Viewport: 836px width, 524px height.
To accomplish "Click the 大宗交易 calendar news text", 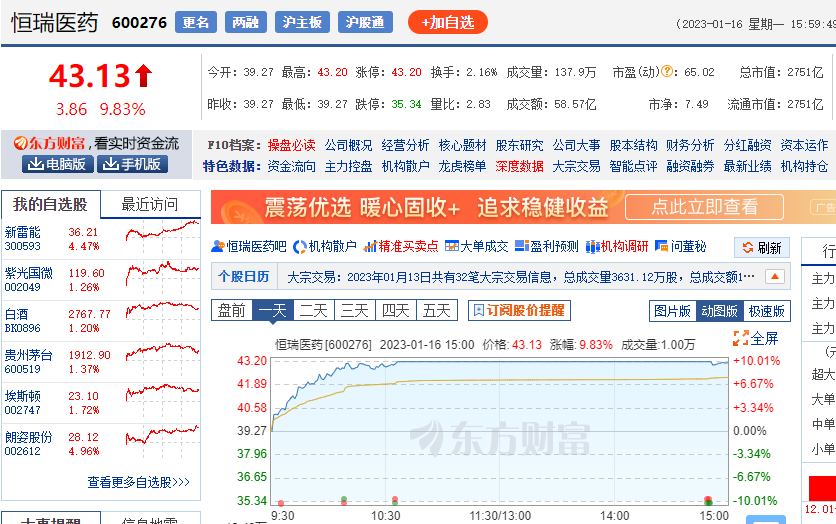I will 521,277.
